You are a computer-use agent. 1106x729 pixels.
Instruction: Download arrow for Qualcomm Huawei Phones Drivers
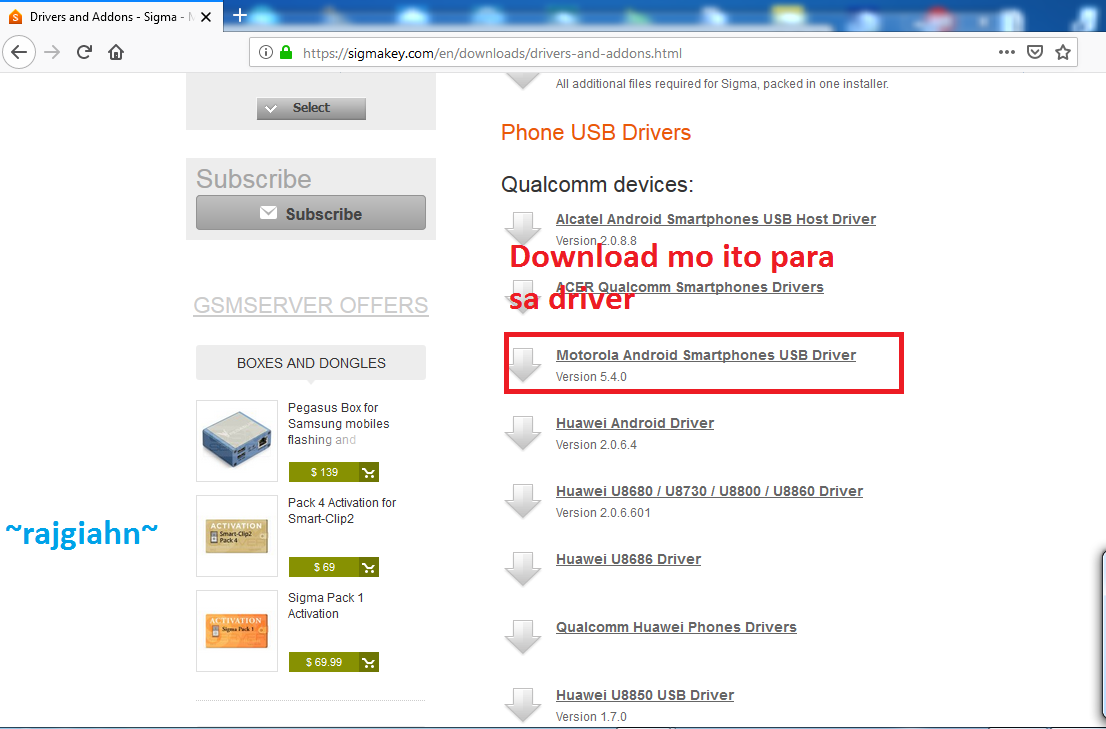tap(523, 637)
